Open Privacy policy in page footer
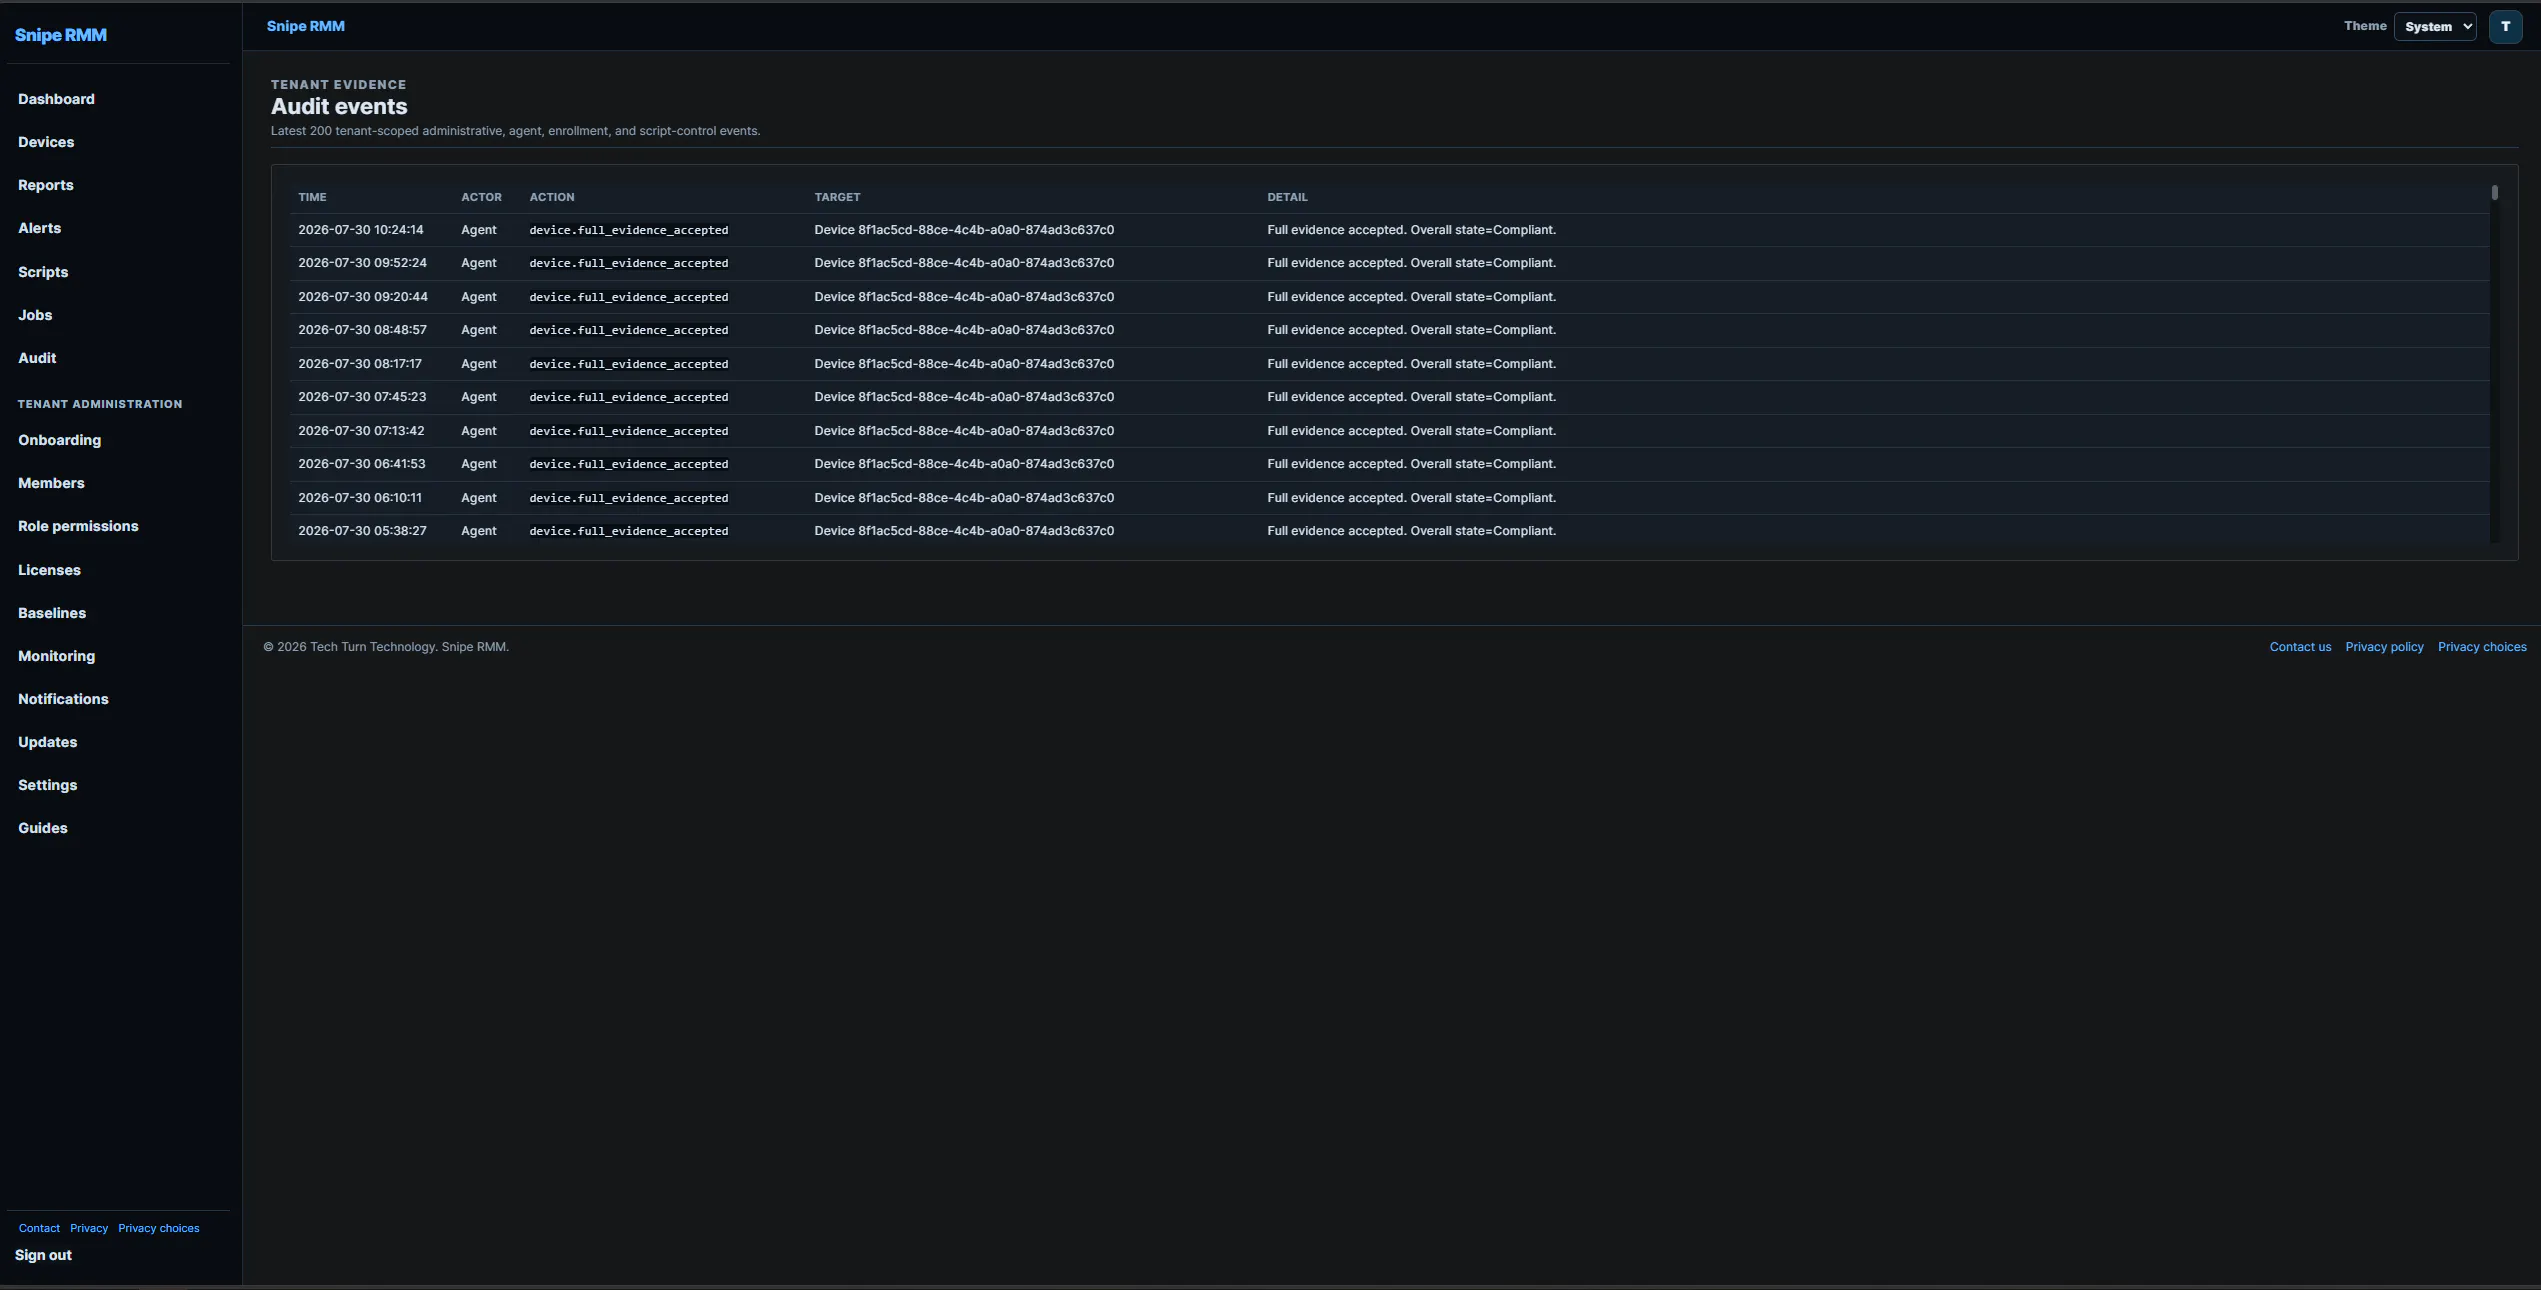 tap(2384, 647)
